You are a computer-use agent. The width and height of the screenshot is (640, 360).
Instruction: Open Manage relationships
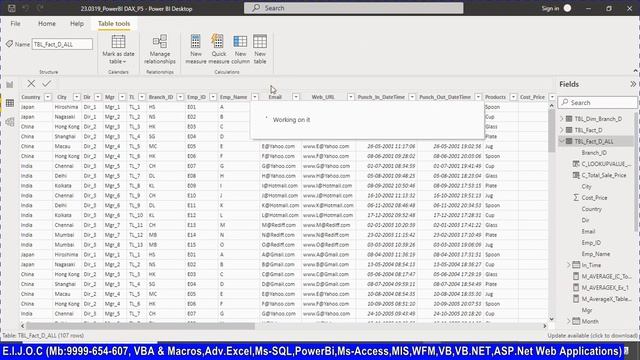(x=160, y=49)
